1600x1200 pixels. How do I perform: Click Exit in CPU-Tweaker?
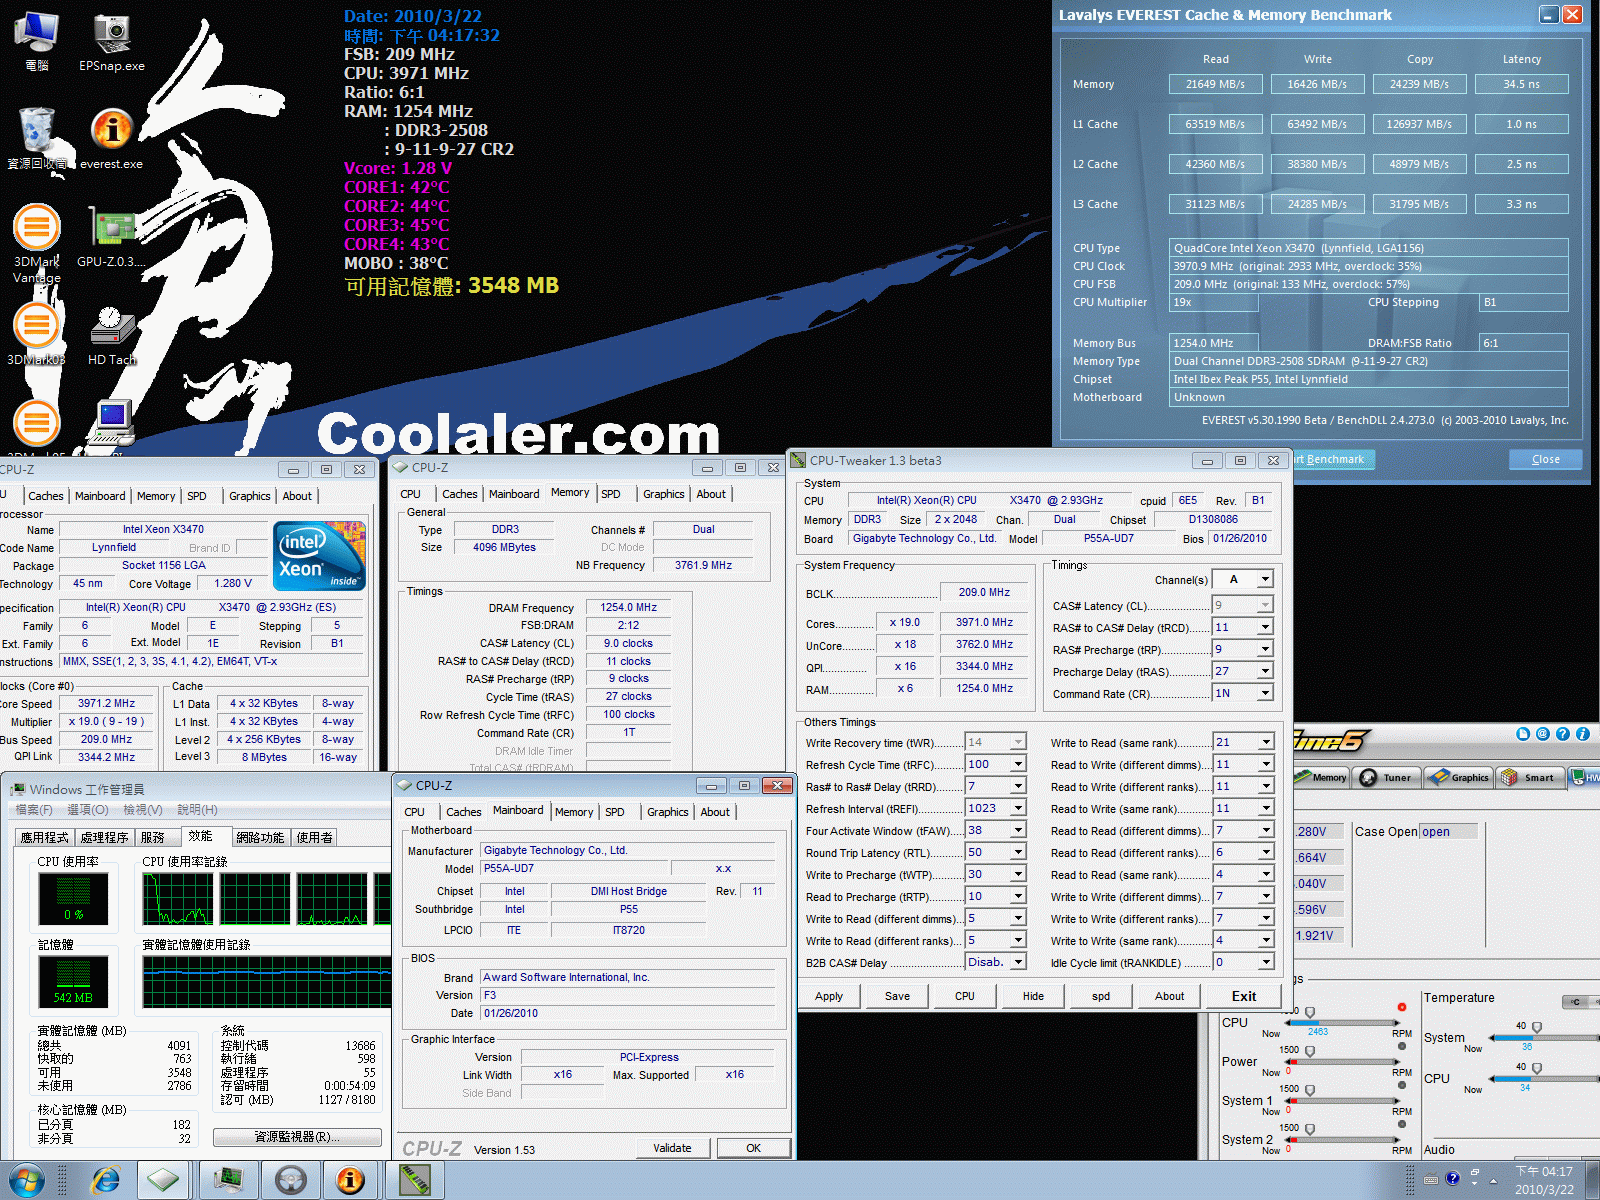pyautogui.click(x=1244, y=996)
